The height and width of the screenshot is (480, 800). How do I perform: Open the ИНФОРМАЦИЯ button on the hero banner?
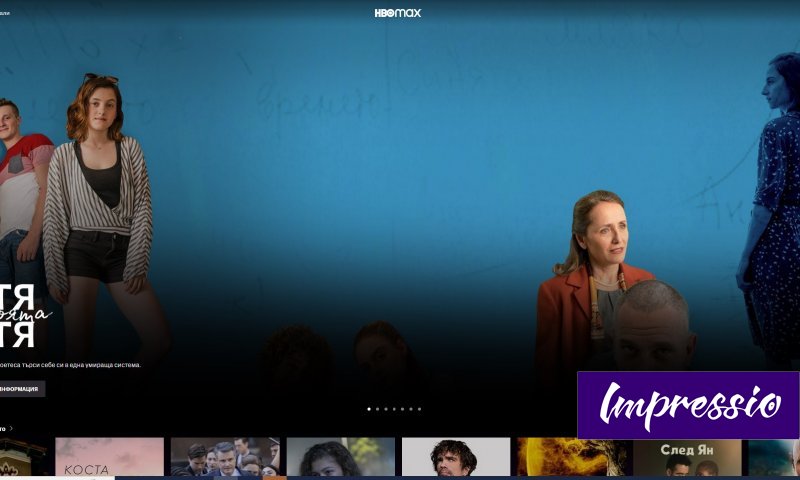[22, 389]
